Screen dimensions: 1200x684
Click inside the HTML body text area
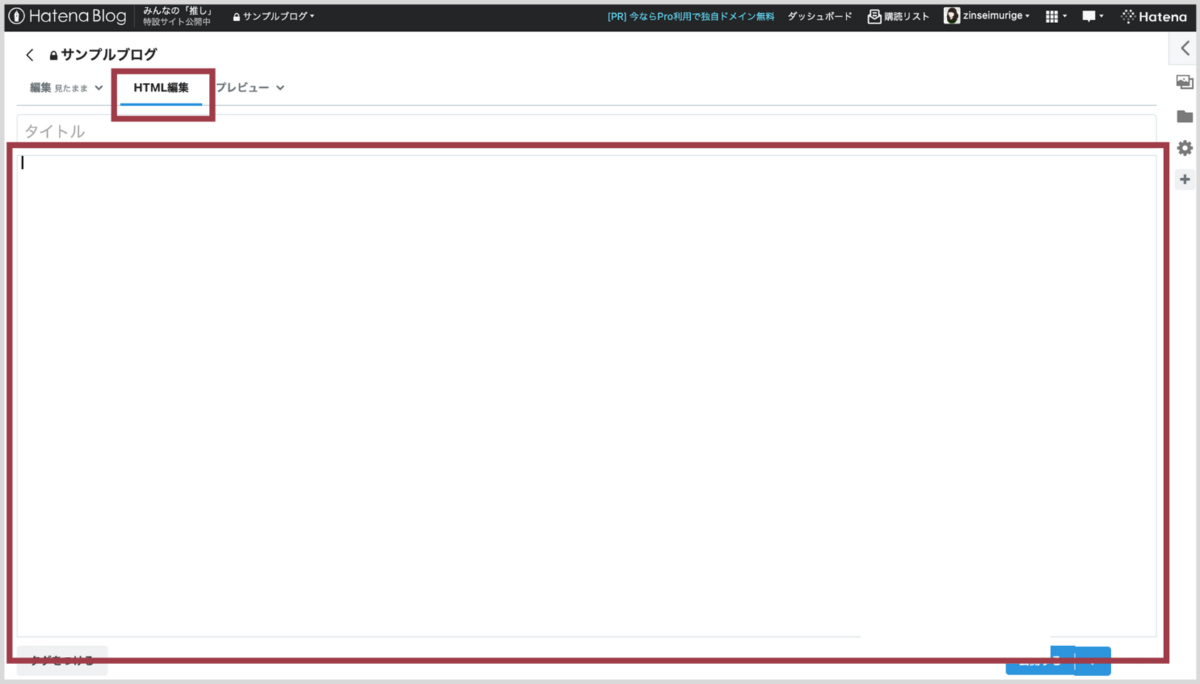click(586, 395)
